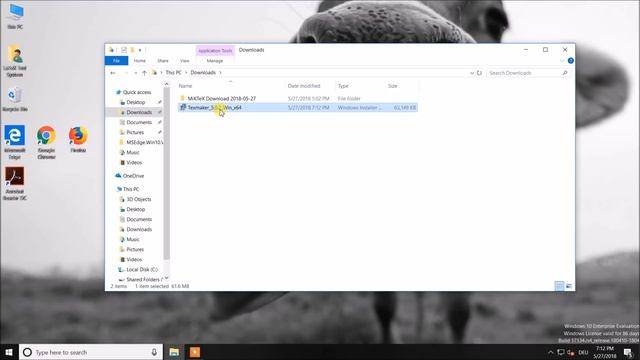Click the microphone icon in taskbar search
Screen dimensions: 640x360
pyautogui.click(x=154, y=352)
